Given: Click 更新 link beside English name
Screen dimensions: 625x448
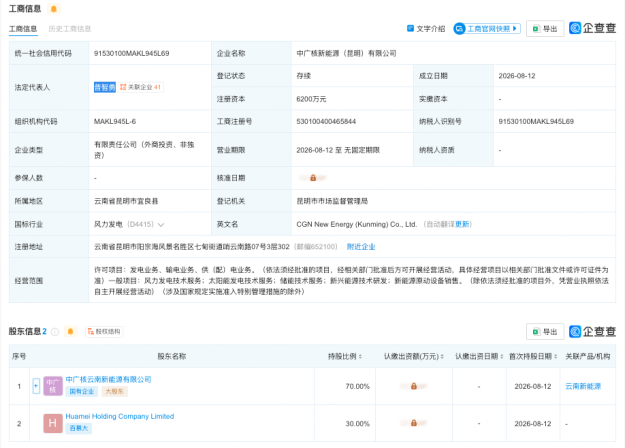Looking at the screenshot, I should (x=462, y=224).
